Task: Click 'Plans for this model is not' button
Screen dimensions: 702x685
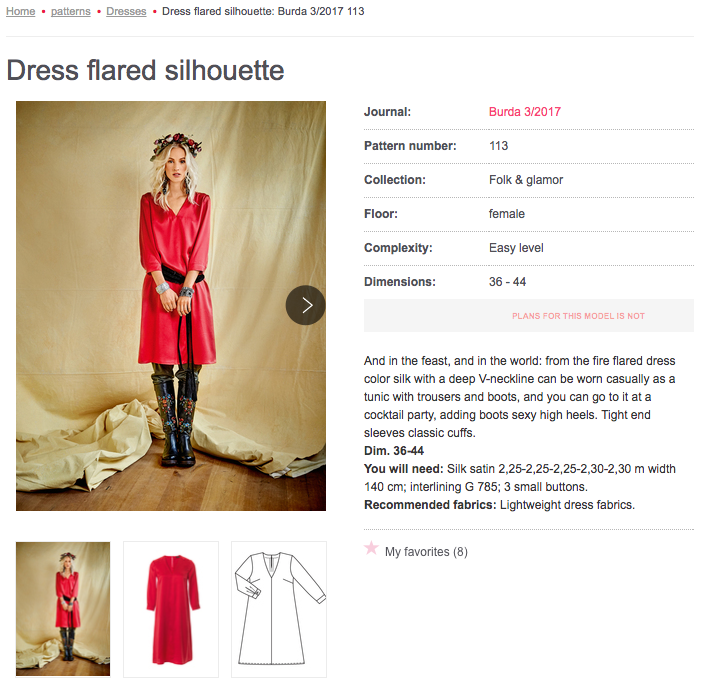Action: coord(578,316)
